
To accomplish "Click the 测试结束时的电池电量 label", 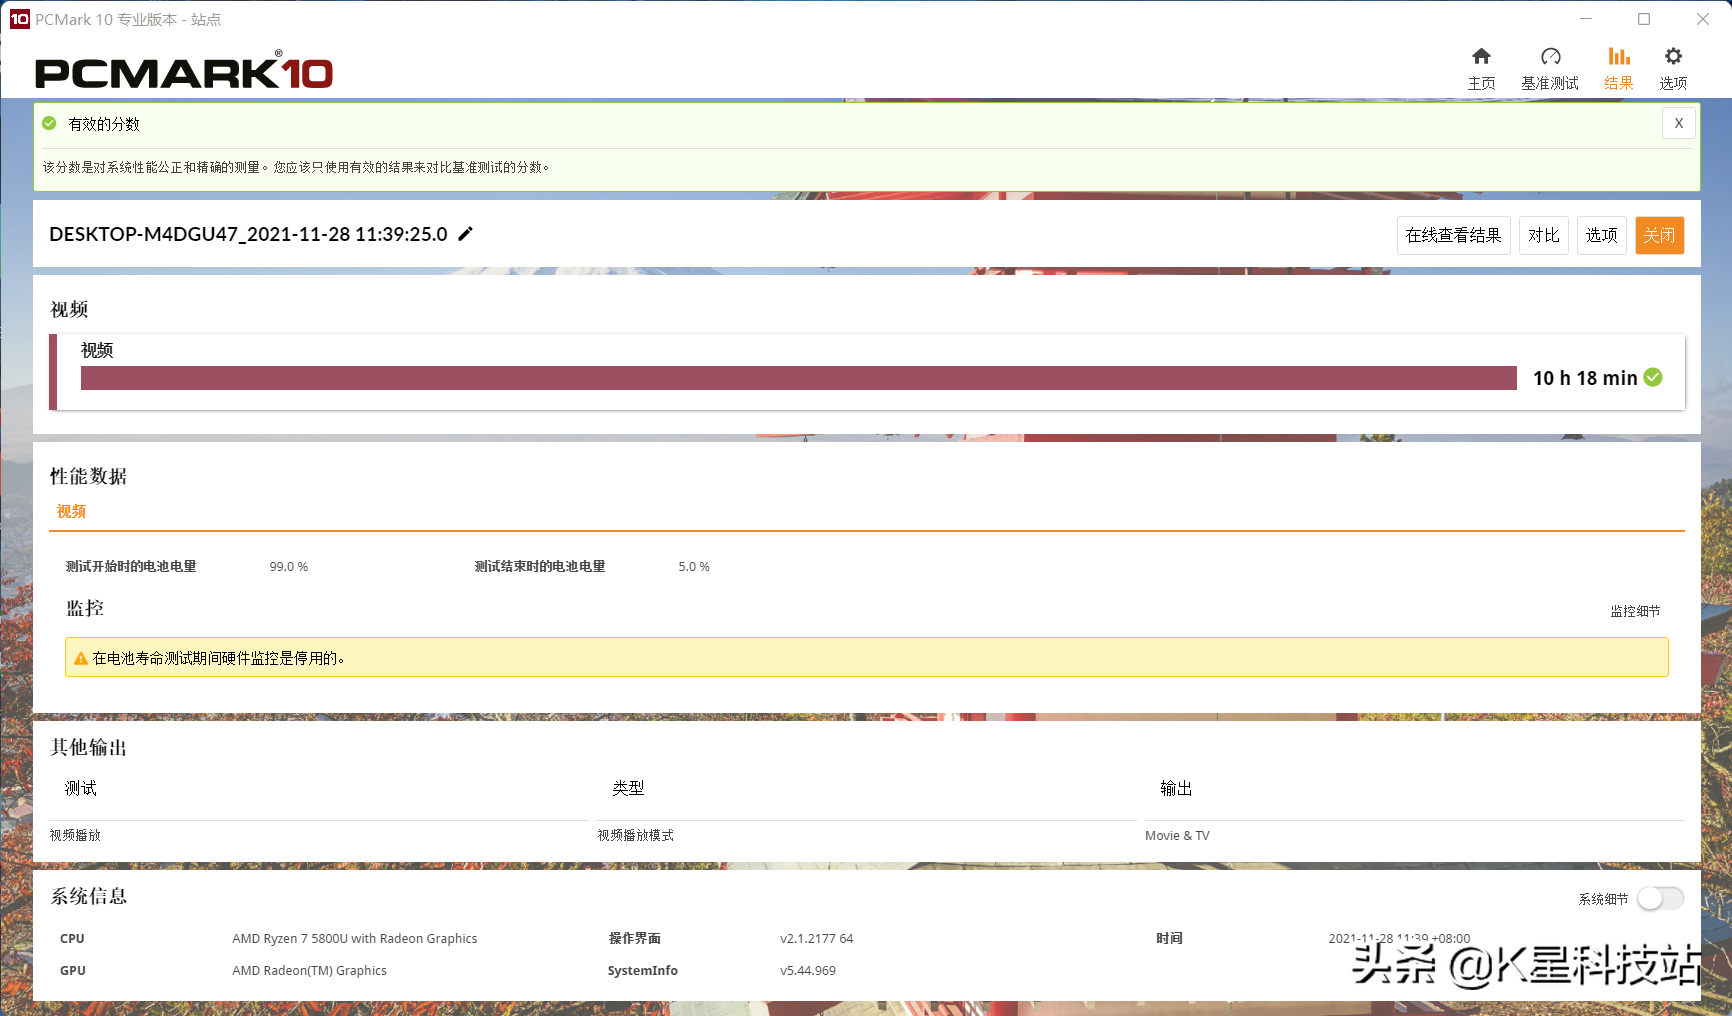I will point(540,566).
